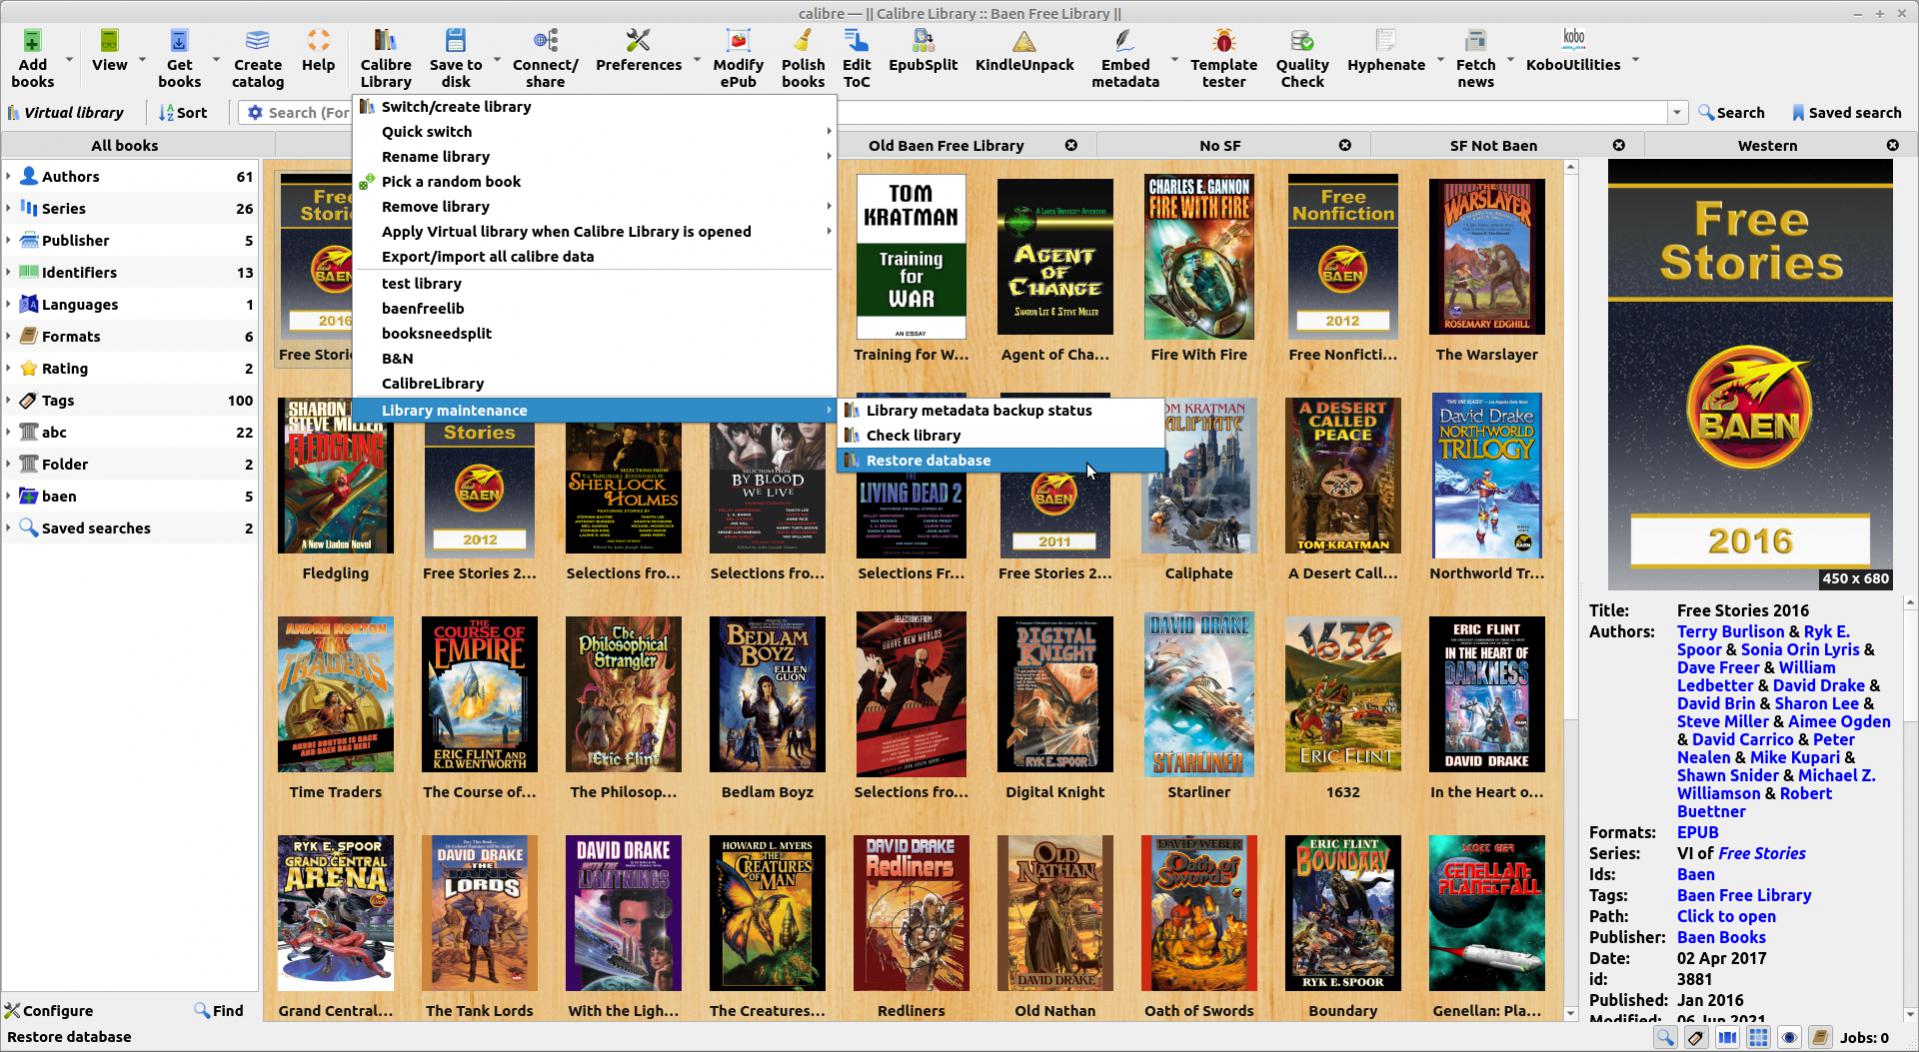Open the Create catalog tool
Screen dimensions: 1919x1052
tap(257, 41)
